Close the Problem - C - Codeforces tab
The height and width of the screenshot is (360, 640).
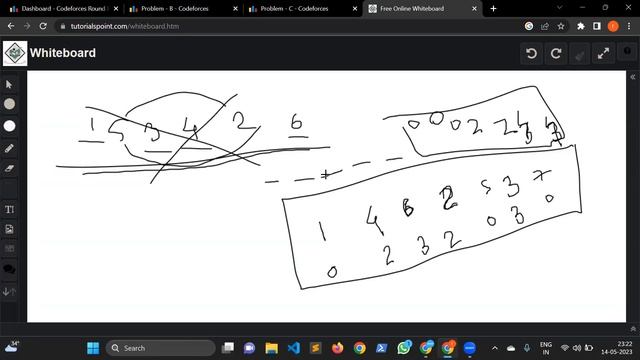tap(355, 9)
